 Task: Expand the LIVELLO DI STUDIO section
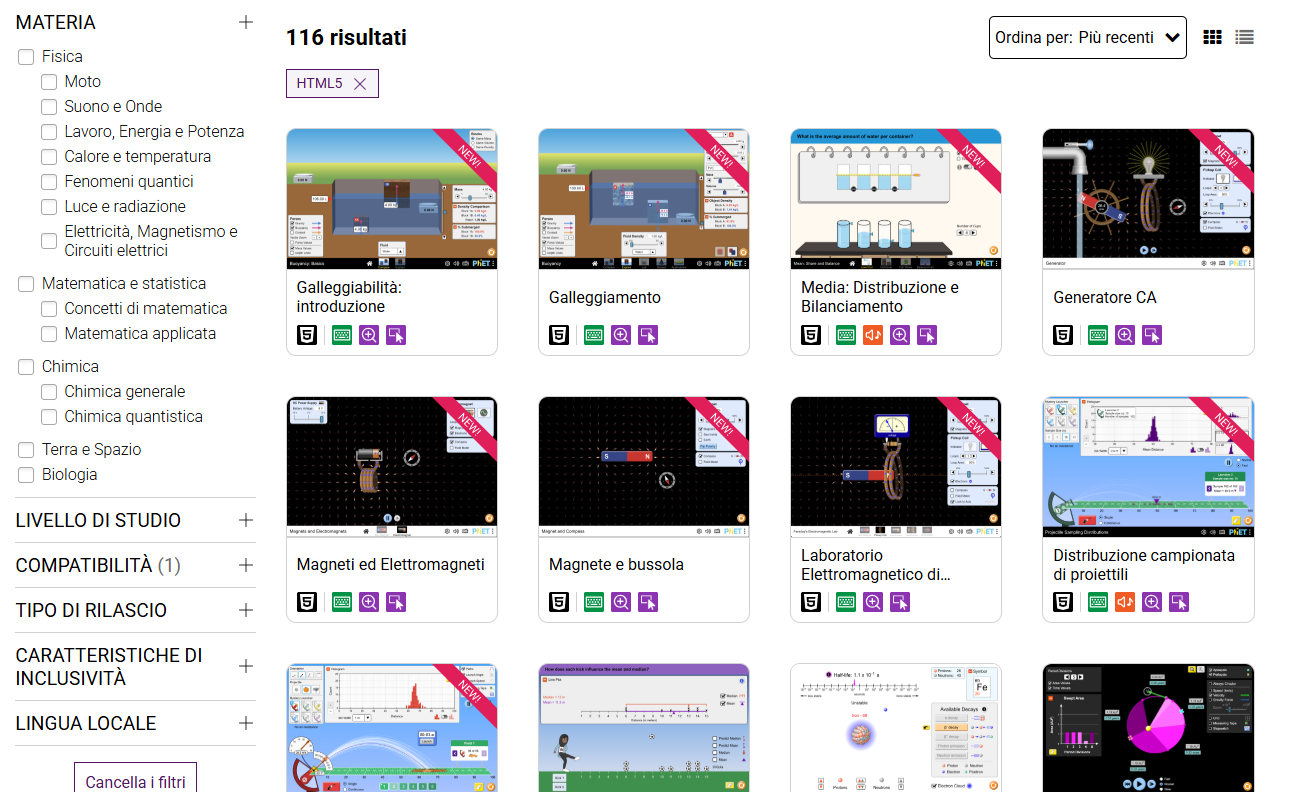click(x=246, y=520)
